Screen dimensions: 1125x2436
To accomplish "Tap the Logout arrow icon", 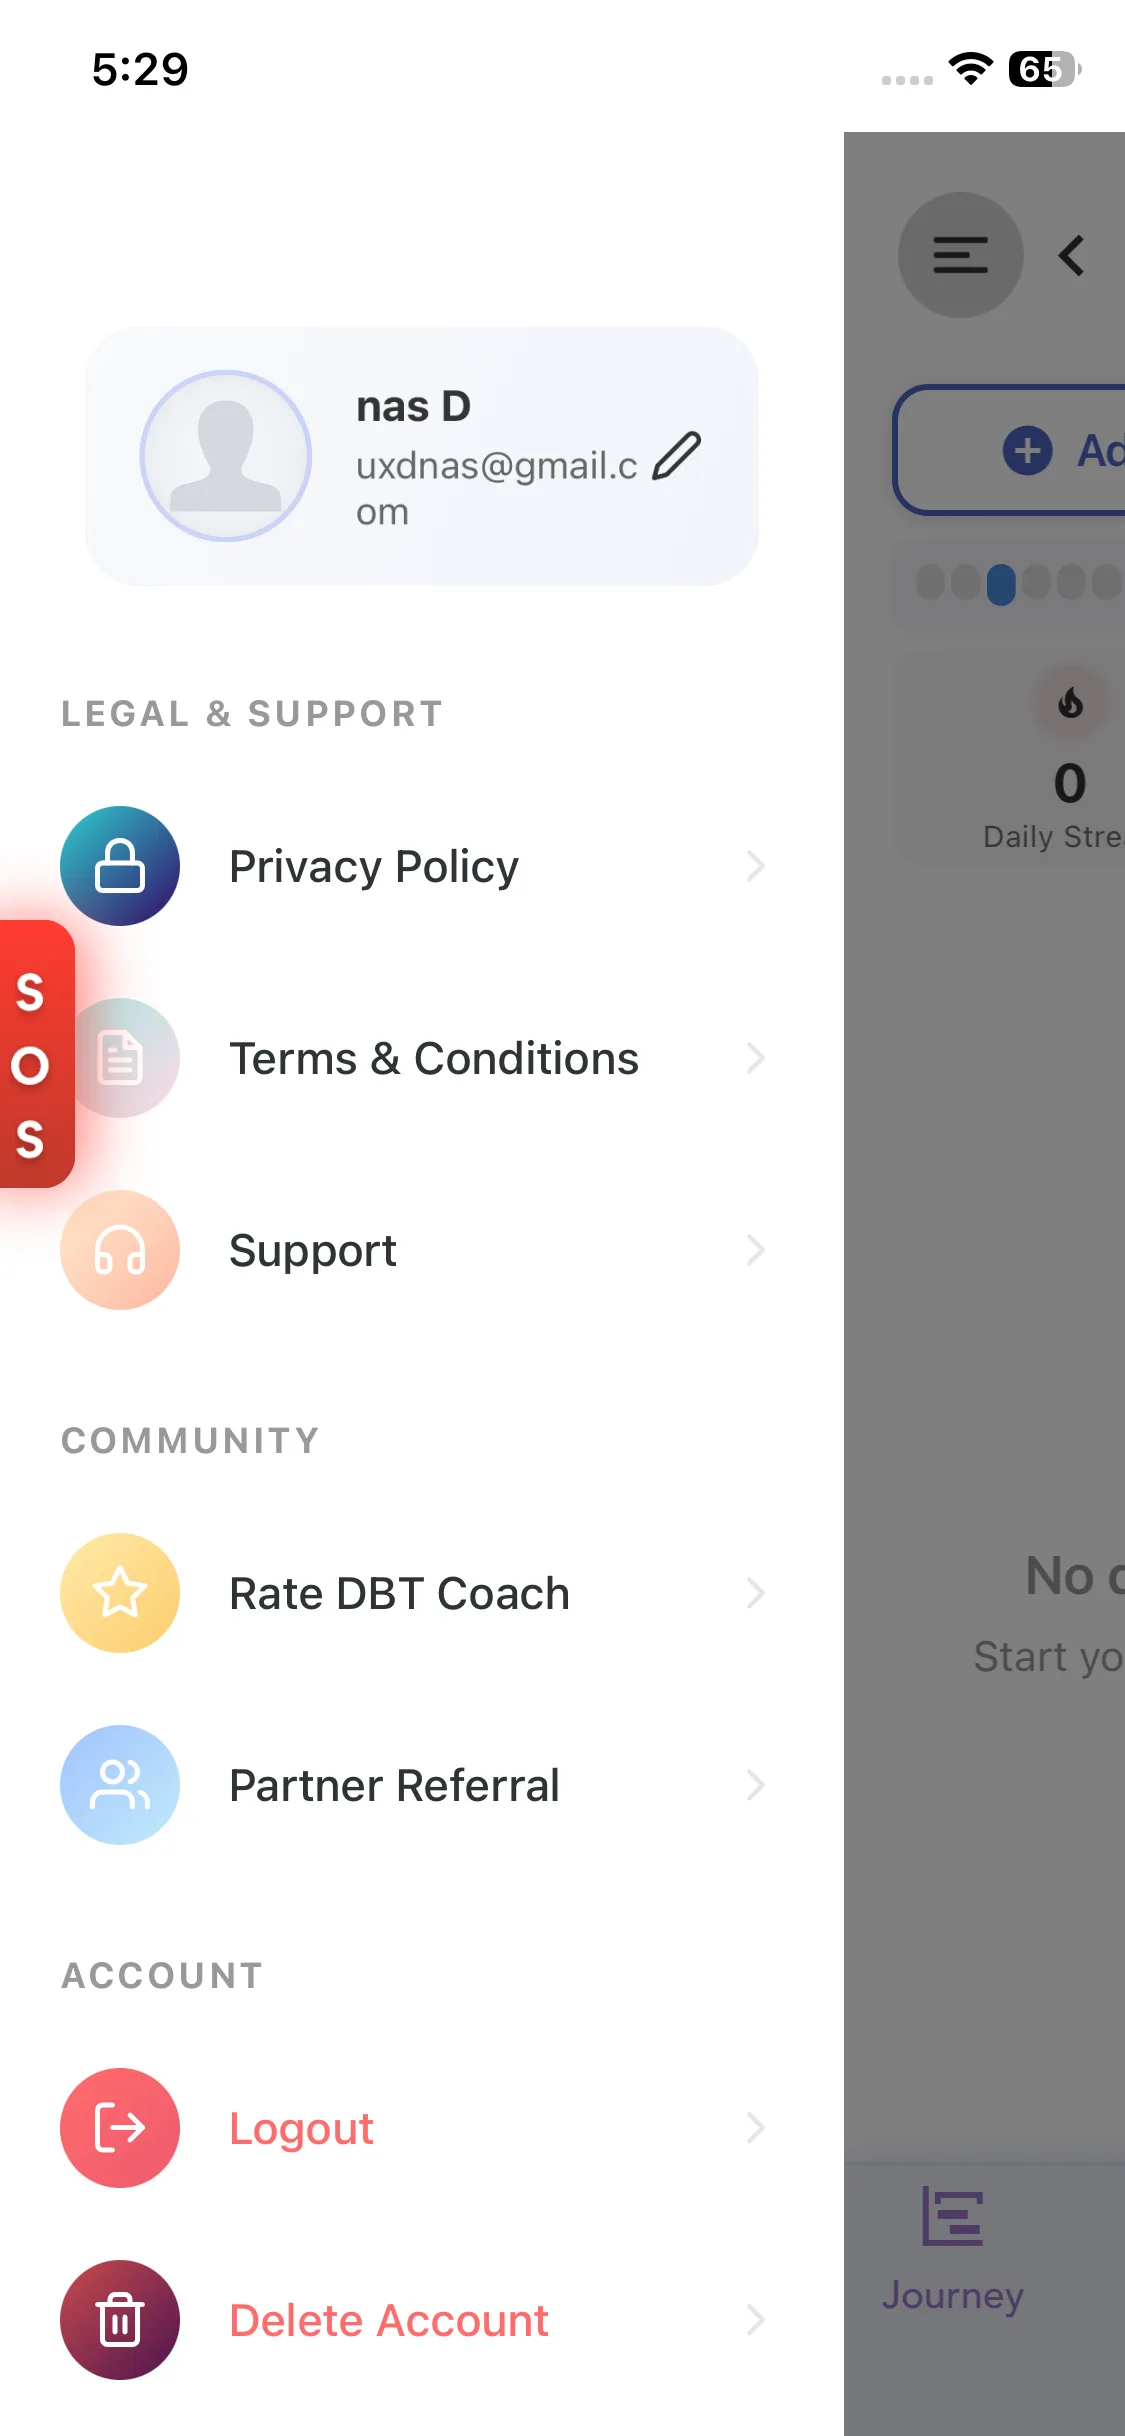I will 120,2128.
